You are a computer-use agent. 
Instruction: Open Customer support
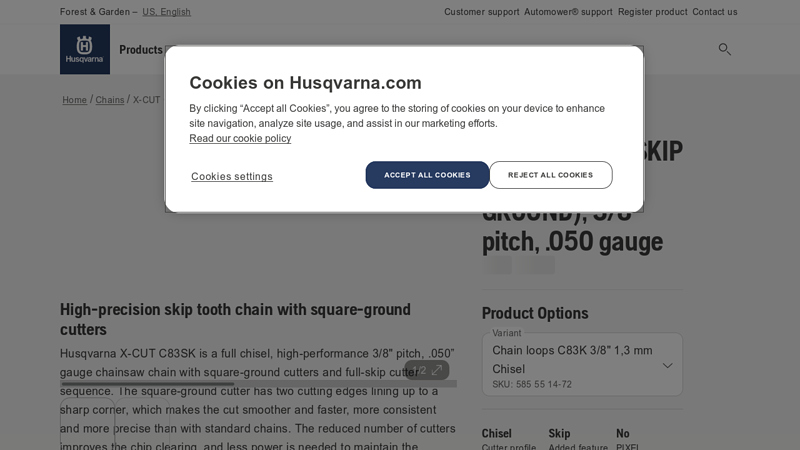click(482, 12)
